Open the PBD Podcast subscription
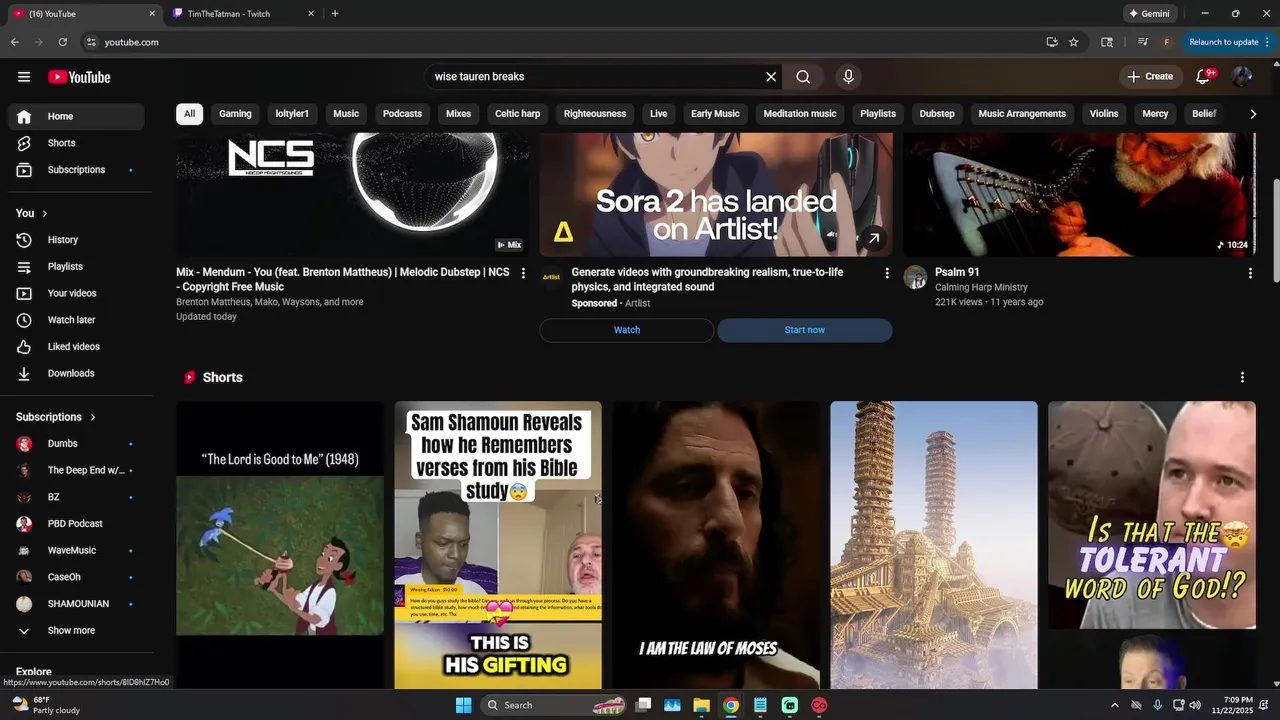Image resolution: width=1280 pixels, height=720 pixels. click(76, 524)
